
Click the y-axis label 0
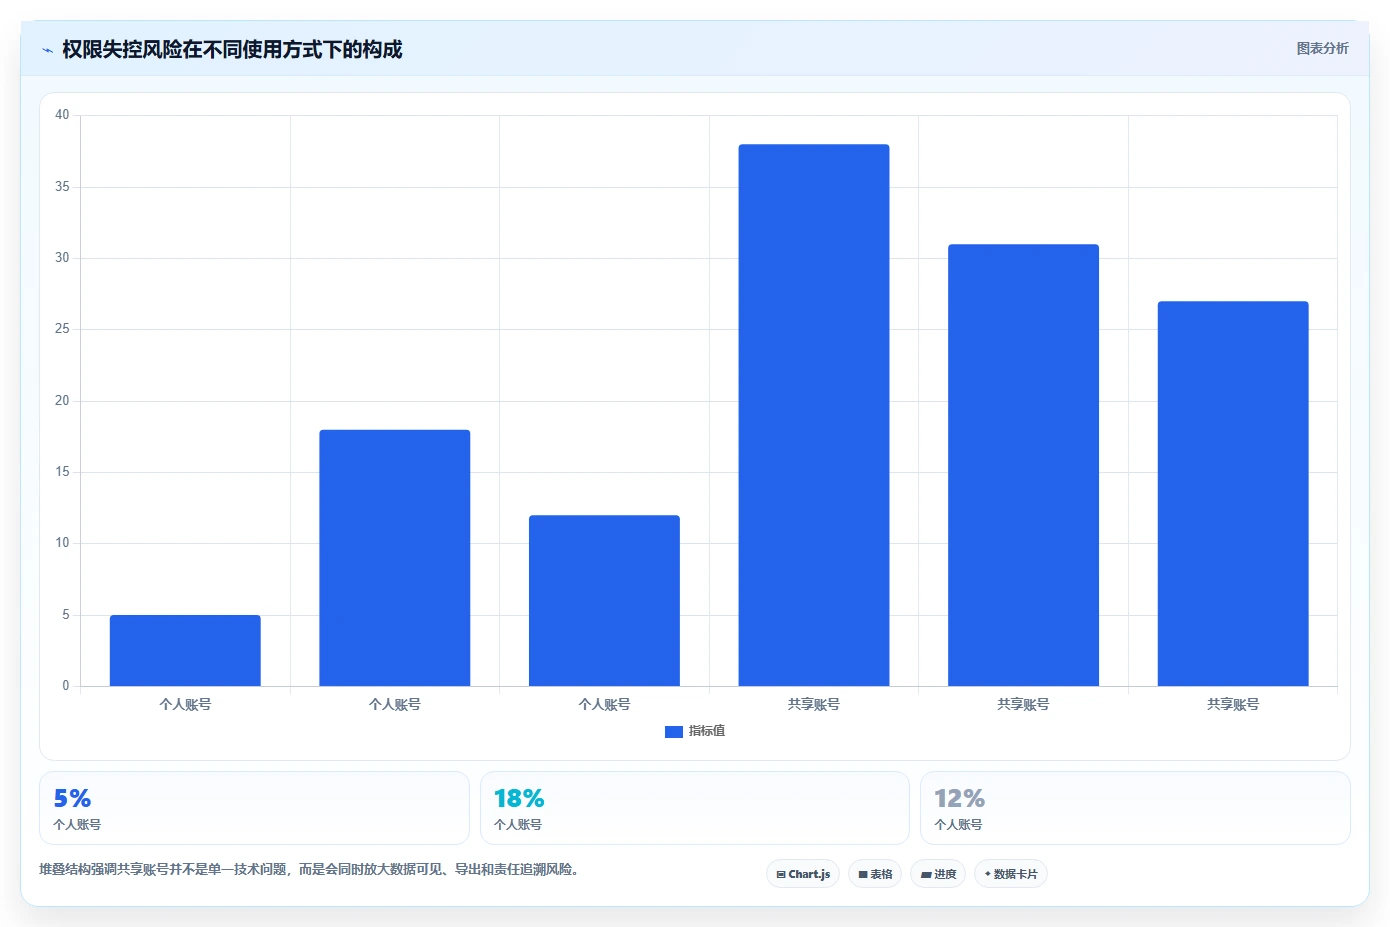(66, 686)
